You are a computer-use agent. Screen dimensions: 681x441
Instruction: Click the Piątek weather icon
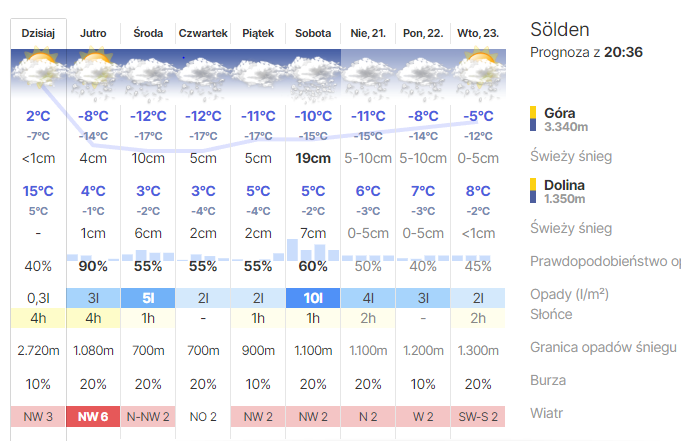click(258, 72)
